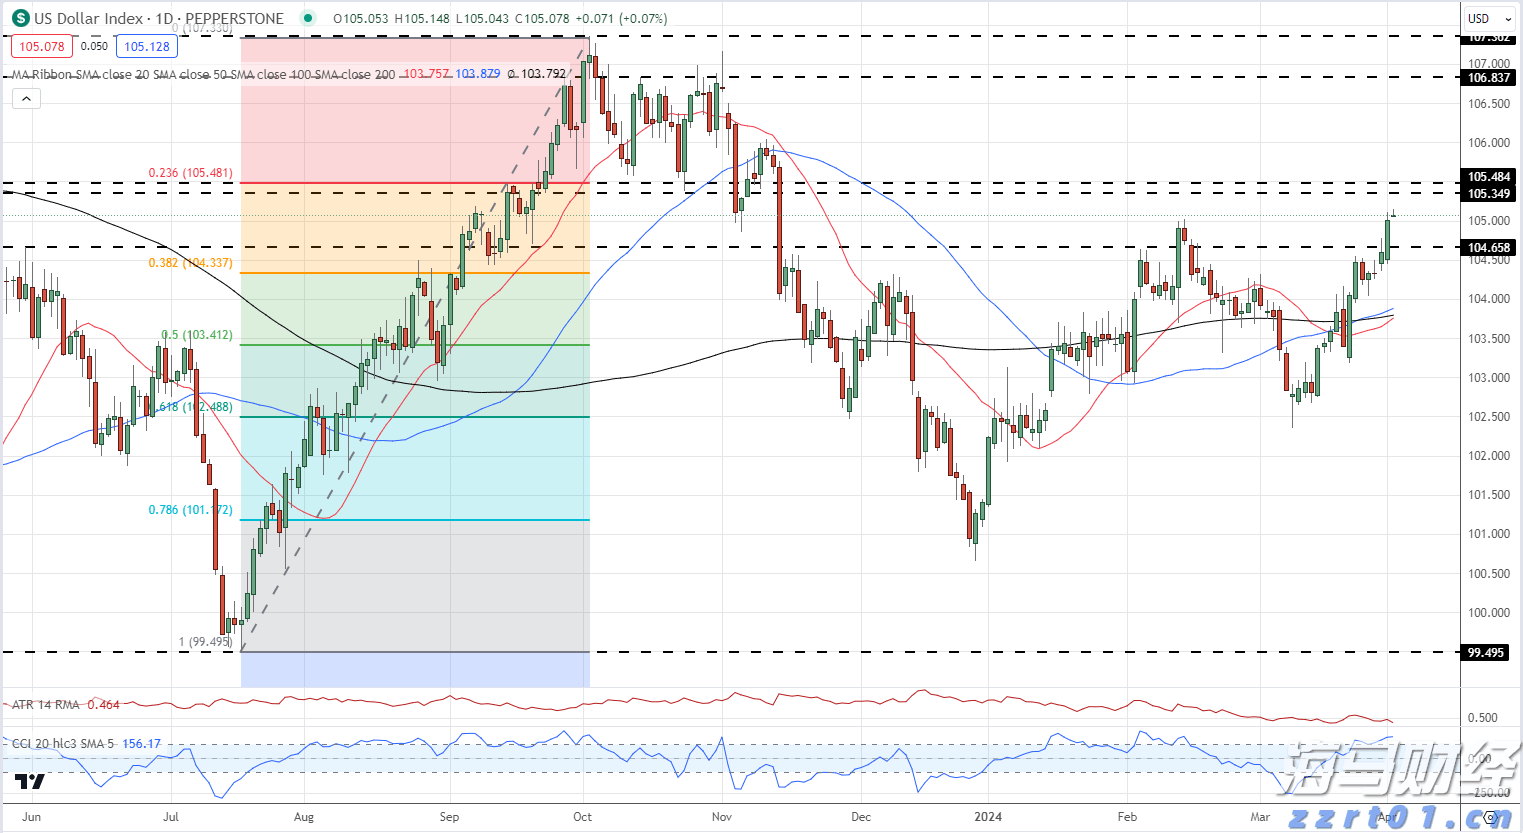
Task: Click the Nov label on time axis
Action: [721, 817]
